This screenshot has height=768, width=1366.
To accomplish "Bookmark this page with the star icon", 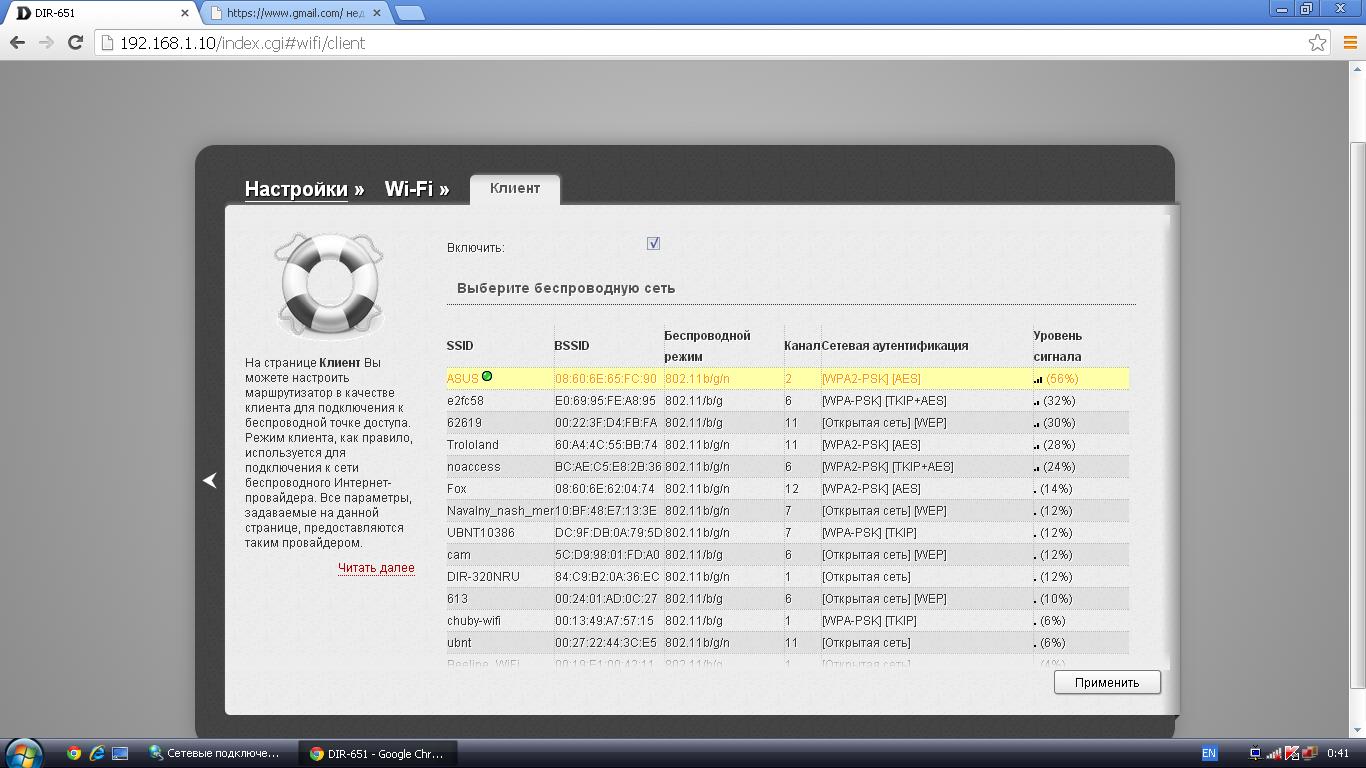I will [1317, 43].
